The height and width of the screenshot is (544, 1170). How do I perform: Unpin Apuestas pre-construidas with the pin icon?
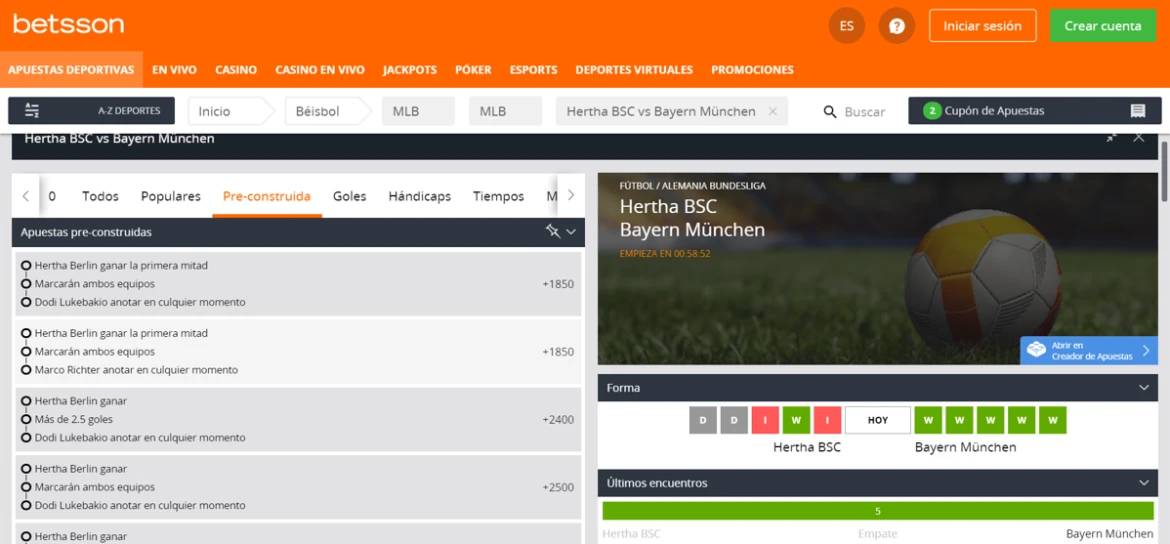click(x=552, y=232)
